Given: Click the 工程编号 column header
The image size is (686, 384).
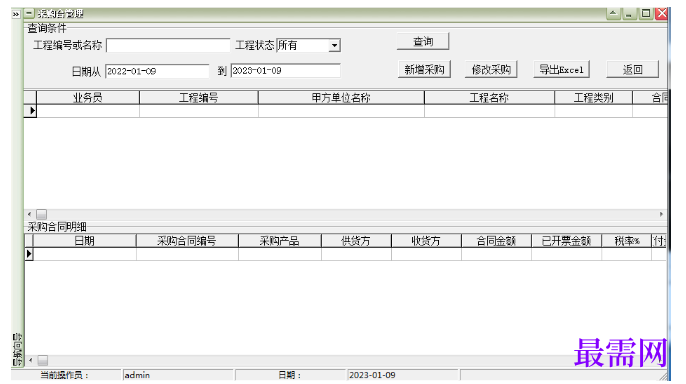Looking at the screenshot, I should [x=199, y=98].
